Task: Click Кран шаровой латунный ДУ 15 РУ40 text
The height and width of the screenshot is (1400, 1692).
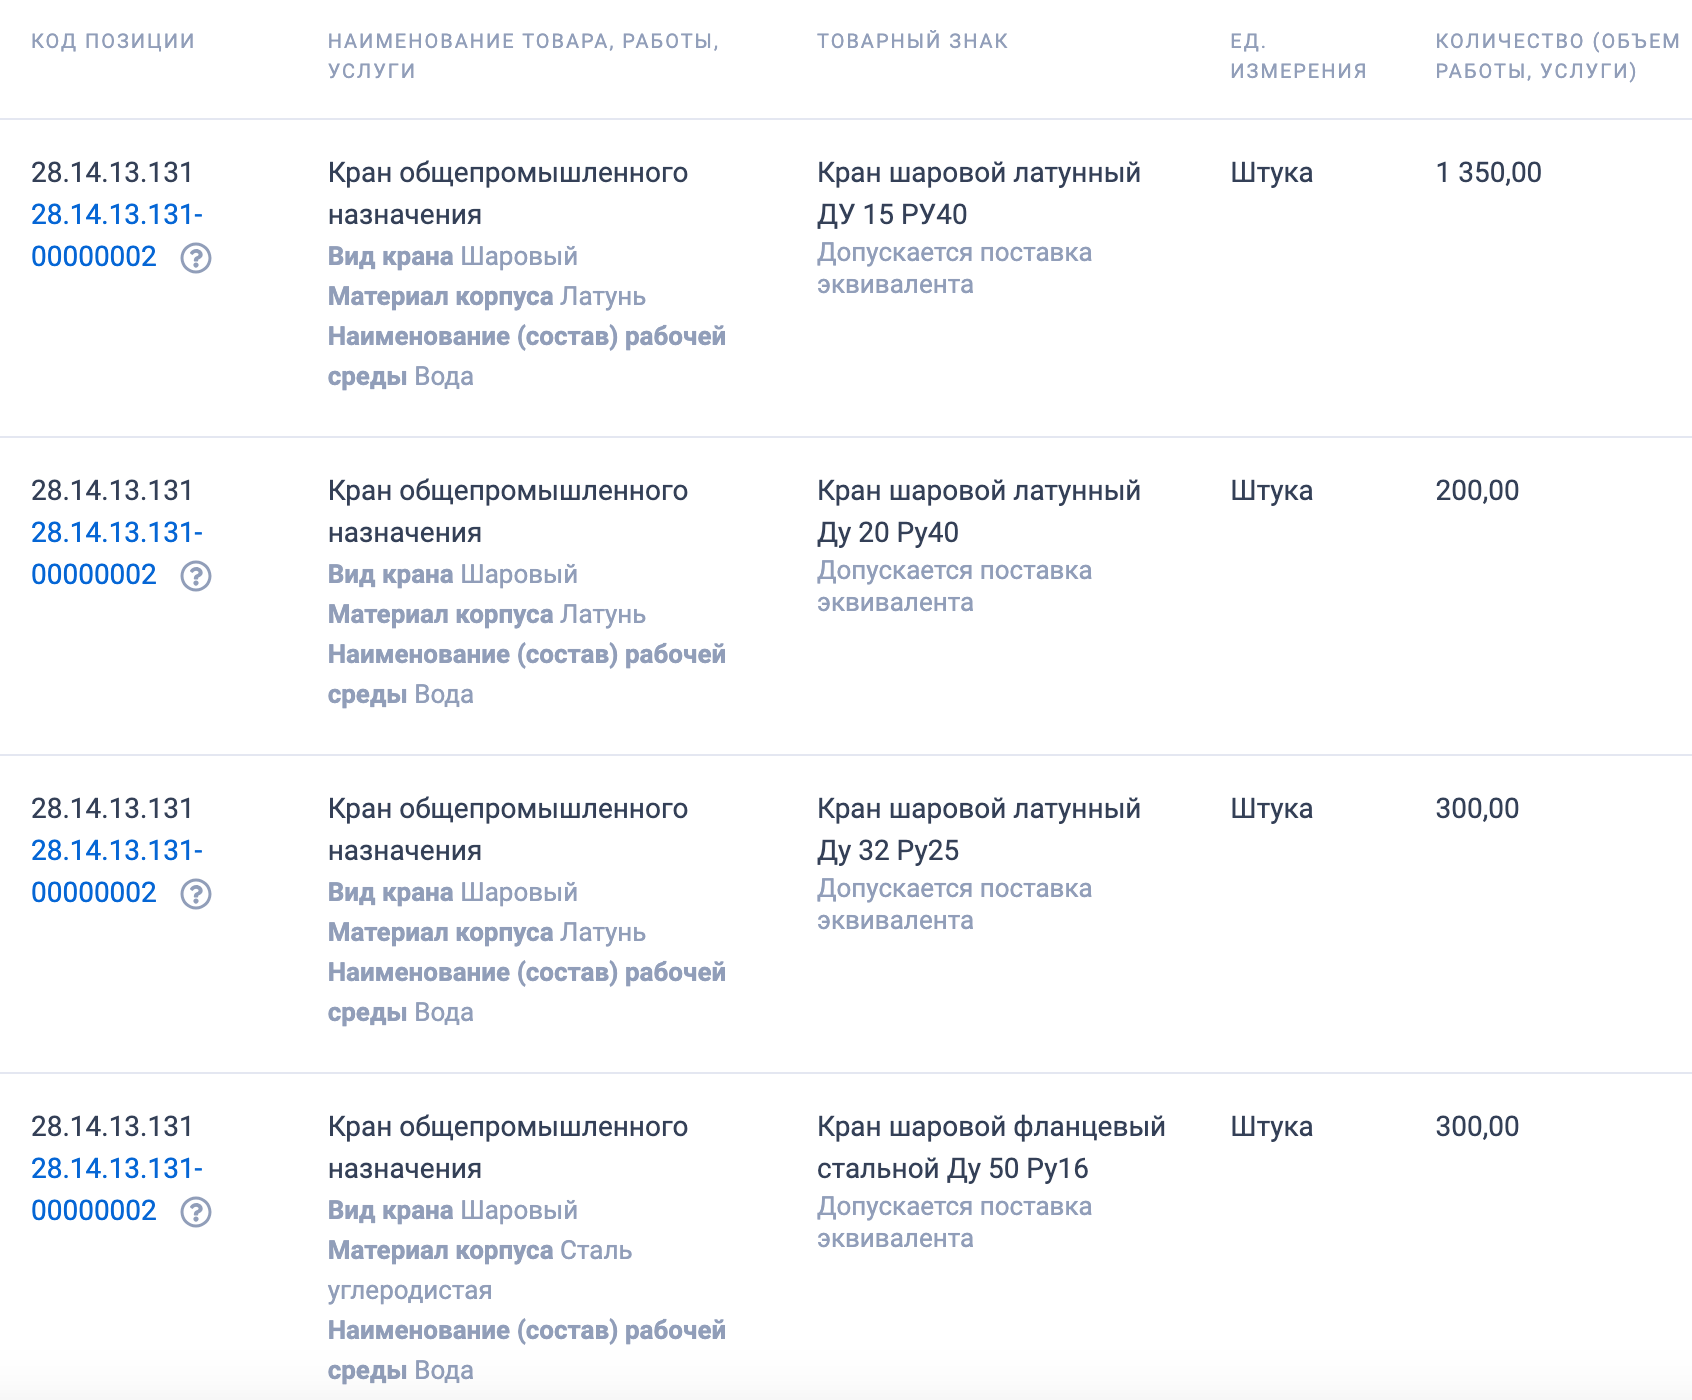Action: (x=978, y=192)
